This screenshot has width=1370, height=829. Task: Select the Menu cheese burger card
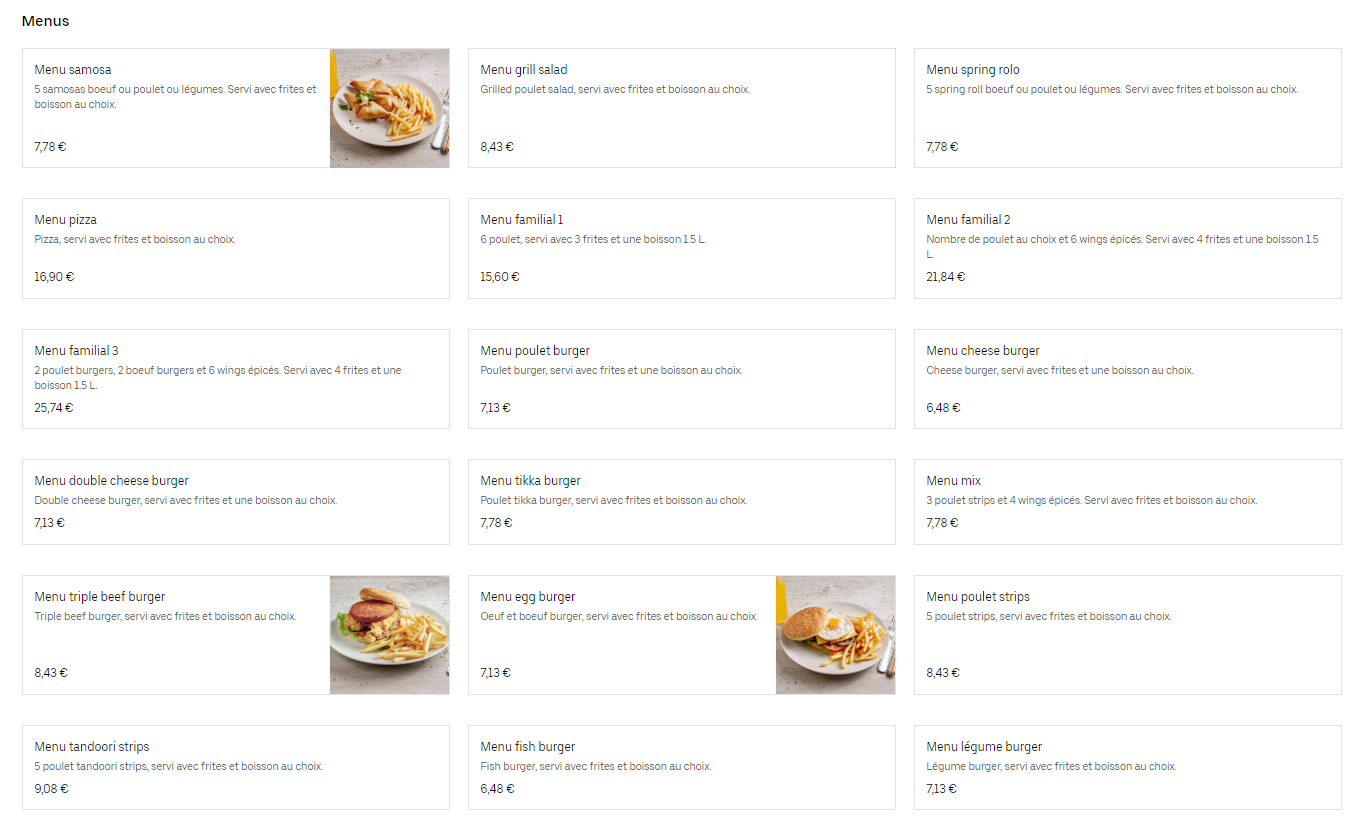(1127, 379)
